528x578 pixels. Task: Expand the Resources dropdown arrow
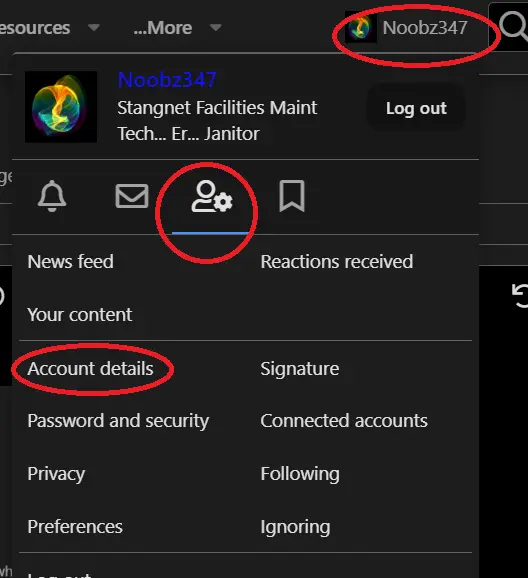(x=94, y=27)
